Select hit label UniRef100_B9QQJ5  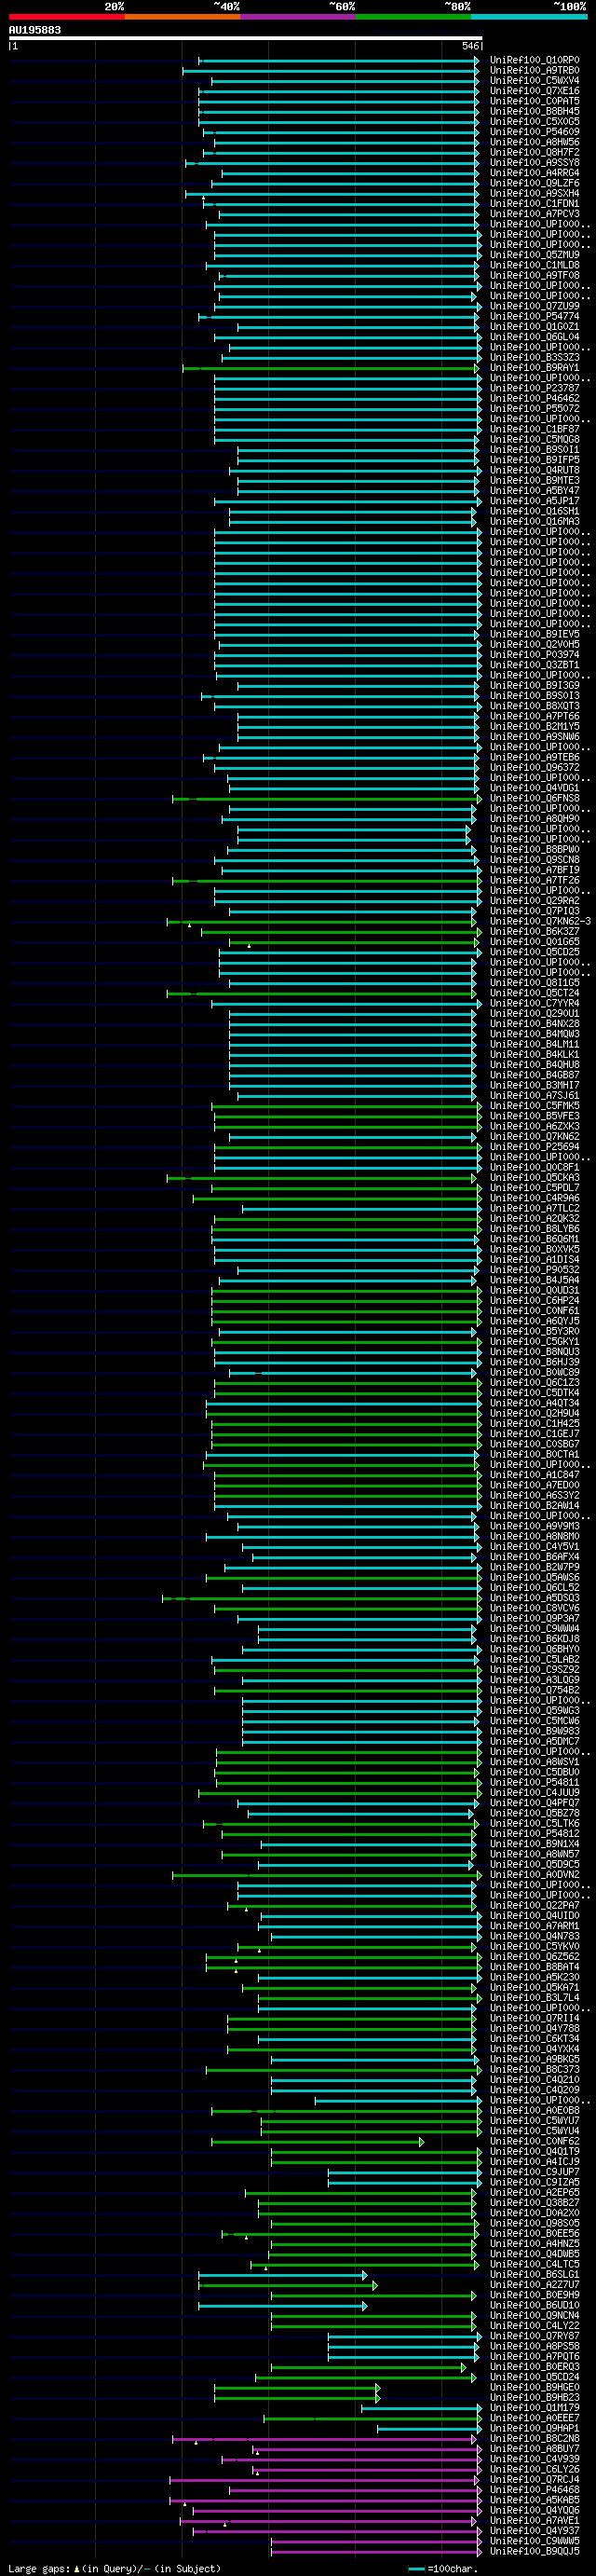[534, 2551]
